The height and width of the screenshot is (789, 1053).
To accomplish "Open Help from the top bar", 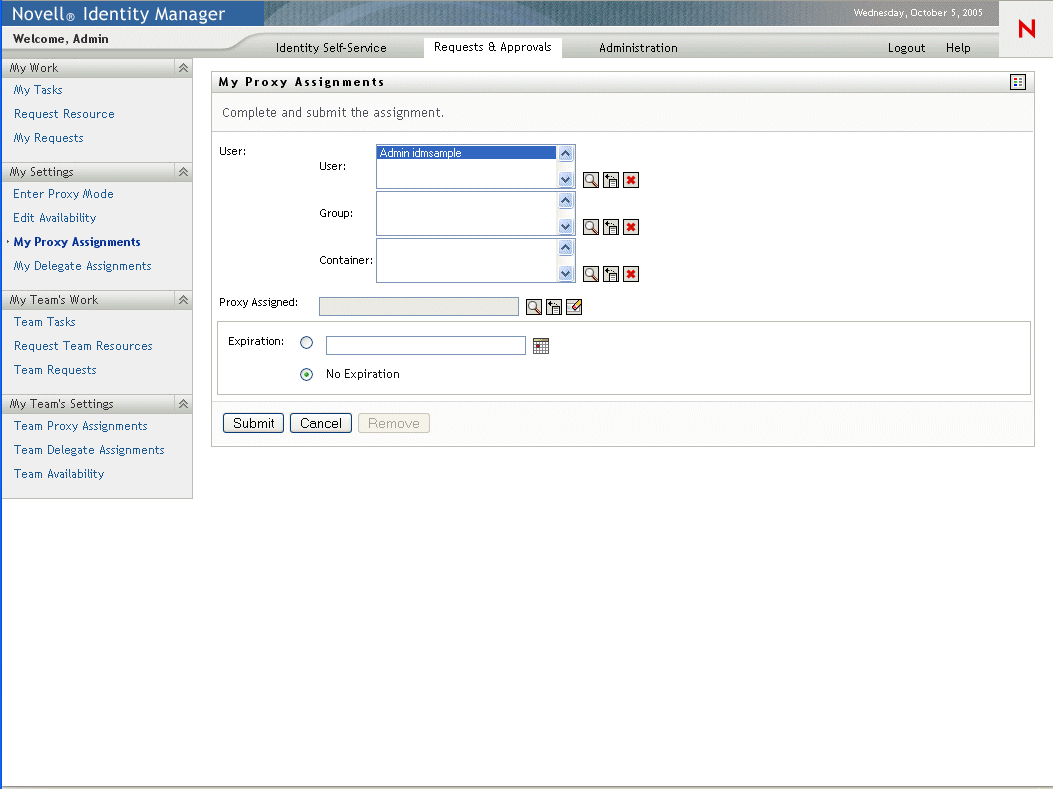I will click(958, 48).
